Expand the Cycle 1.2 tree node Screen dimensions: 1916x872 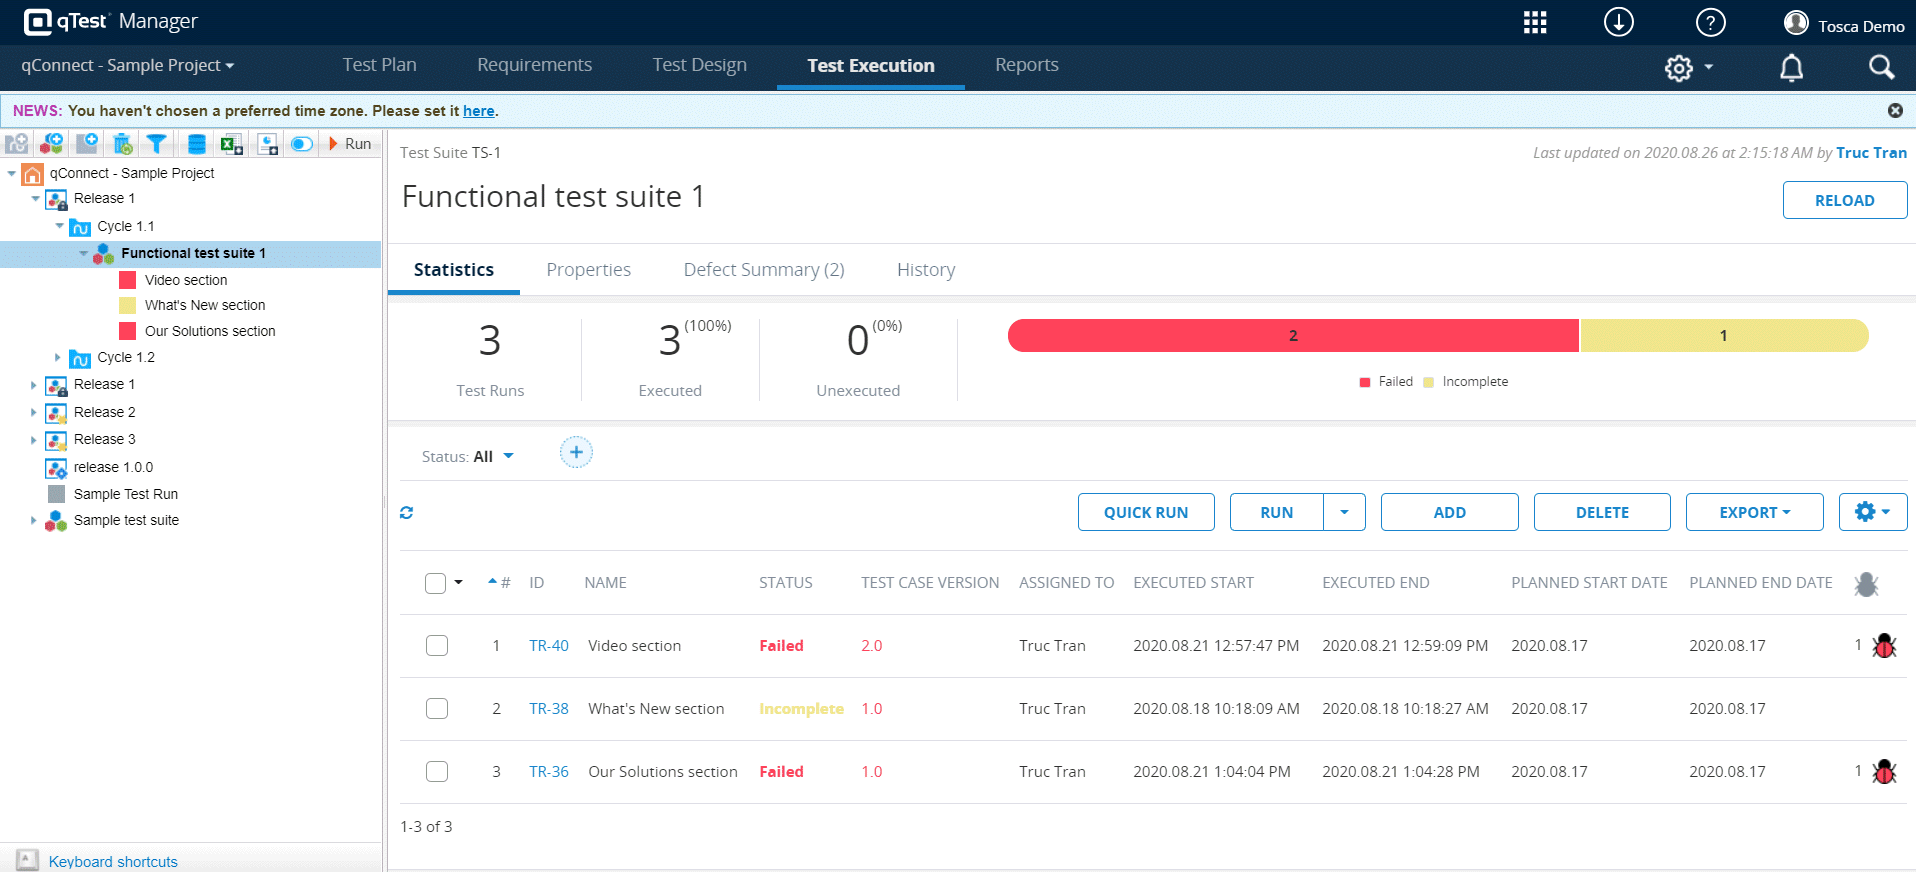coord(58,357)
